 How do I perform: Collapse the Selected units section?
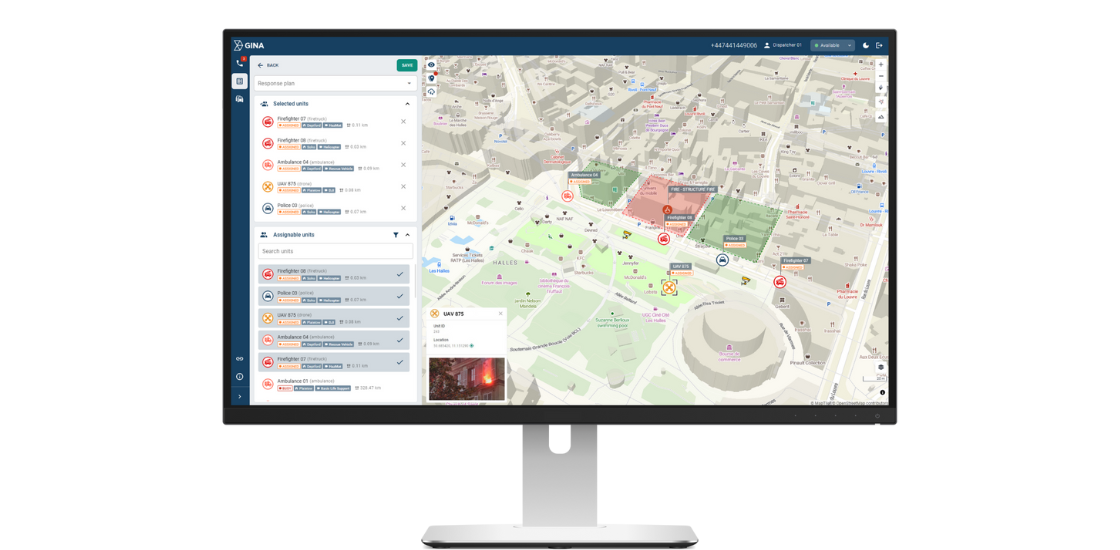pos(407,104)
